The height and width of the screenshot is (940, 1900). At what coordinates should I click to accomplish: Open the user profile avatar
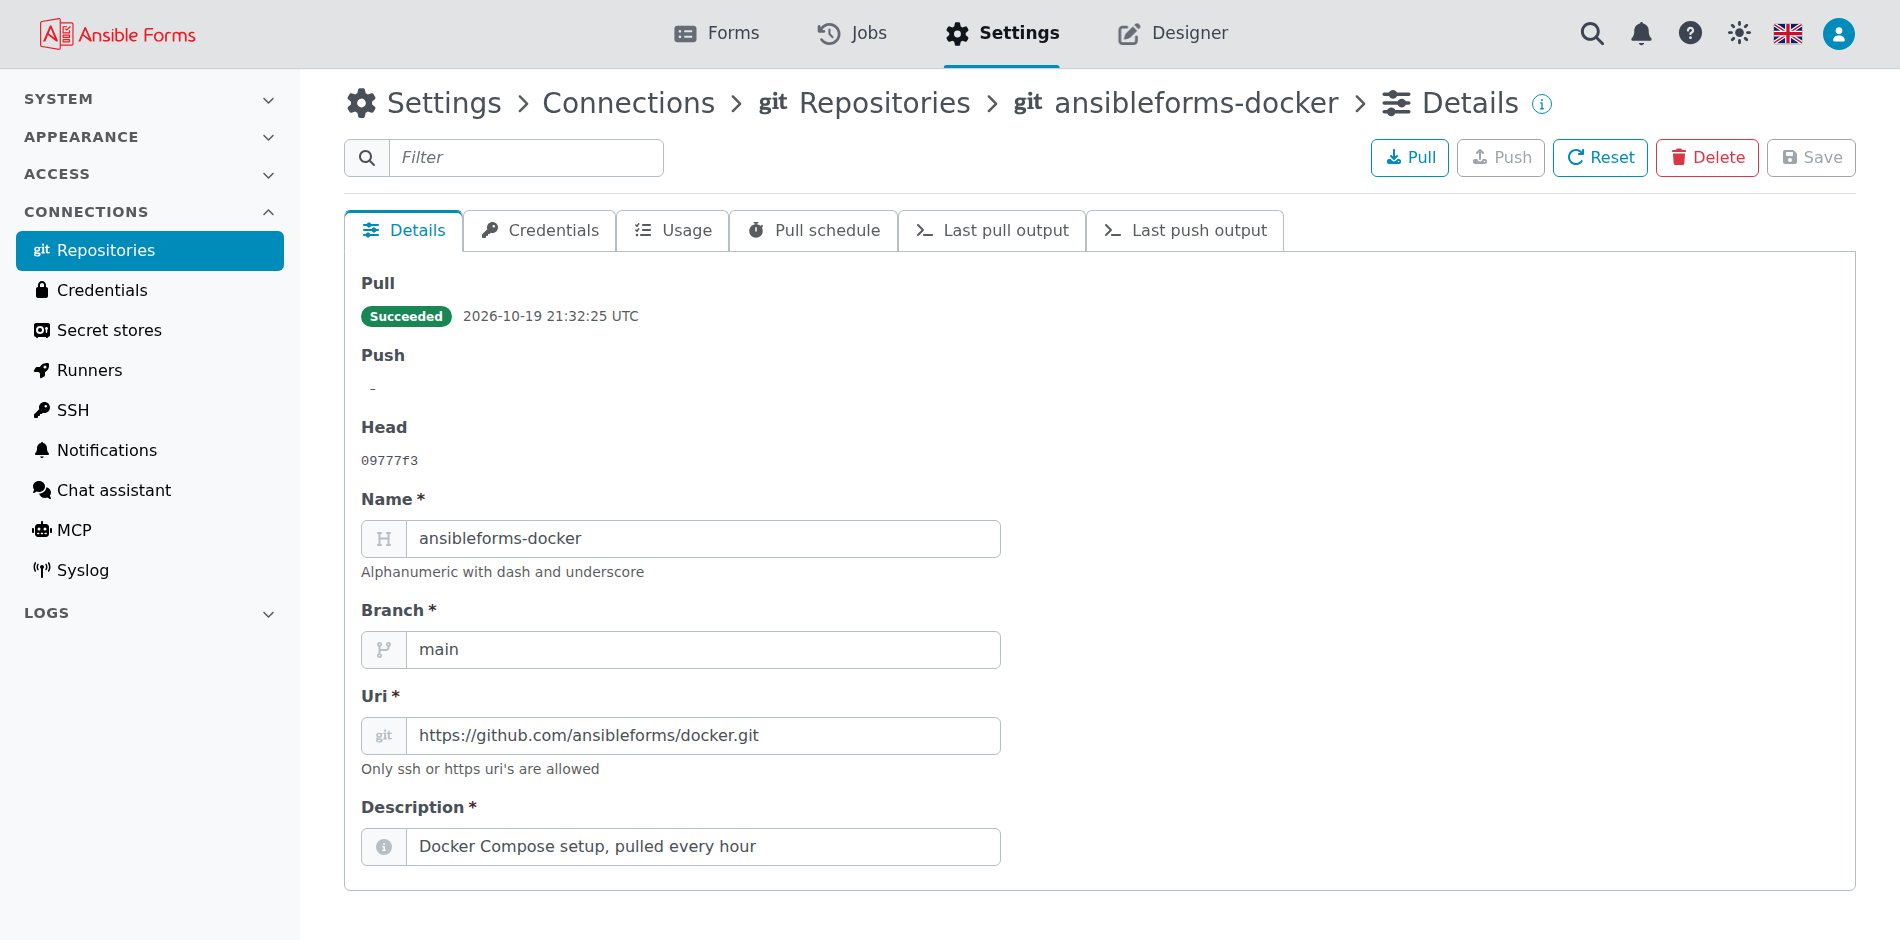1838,34
